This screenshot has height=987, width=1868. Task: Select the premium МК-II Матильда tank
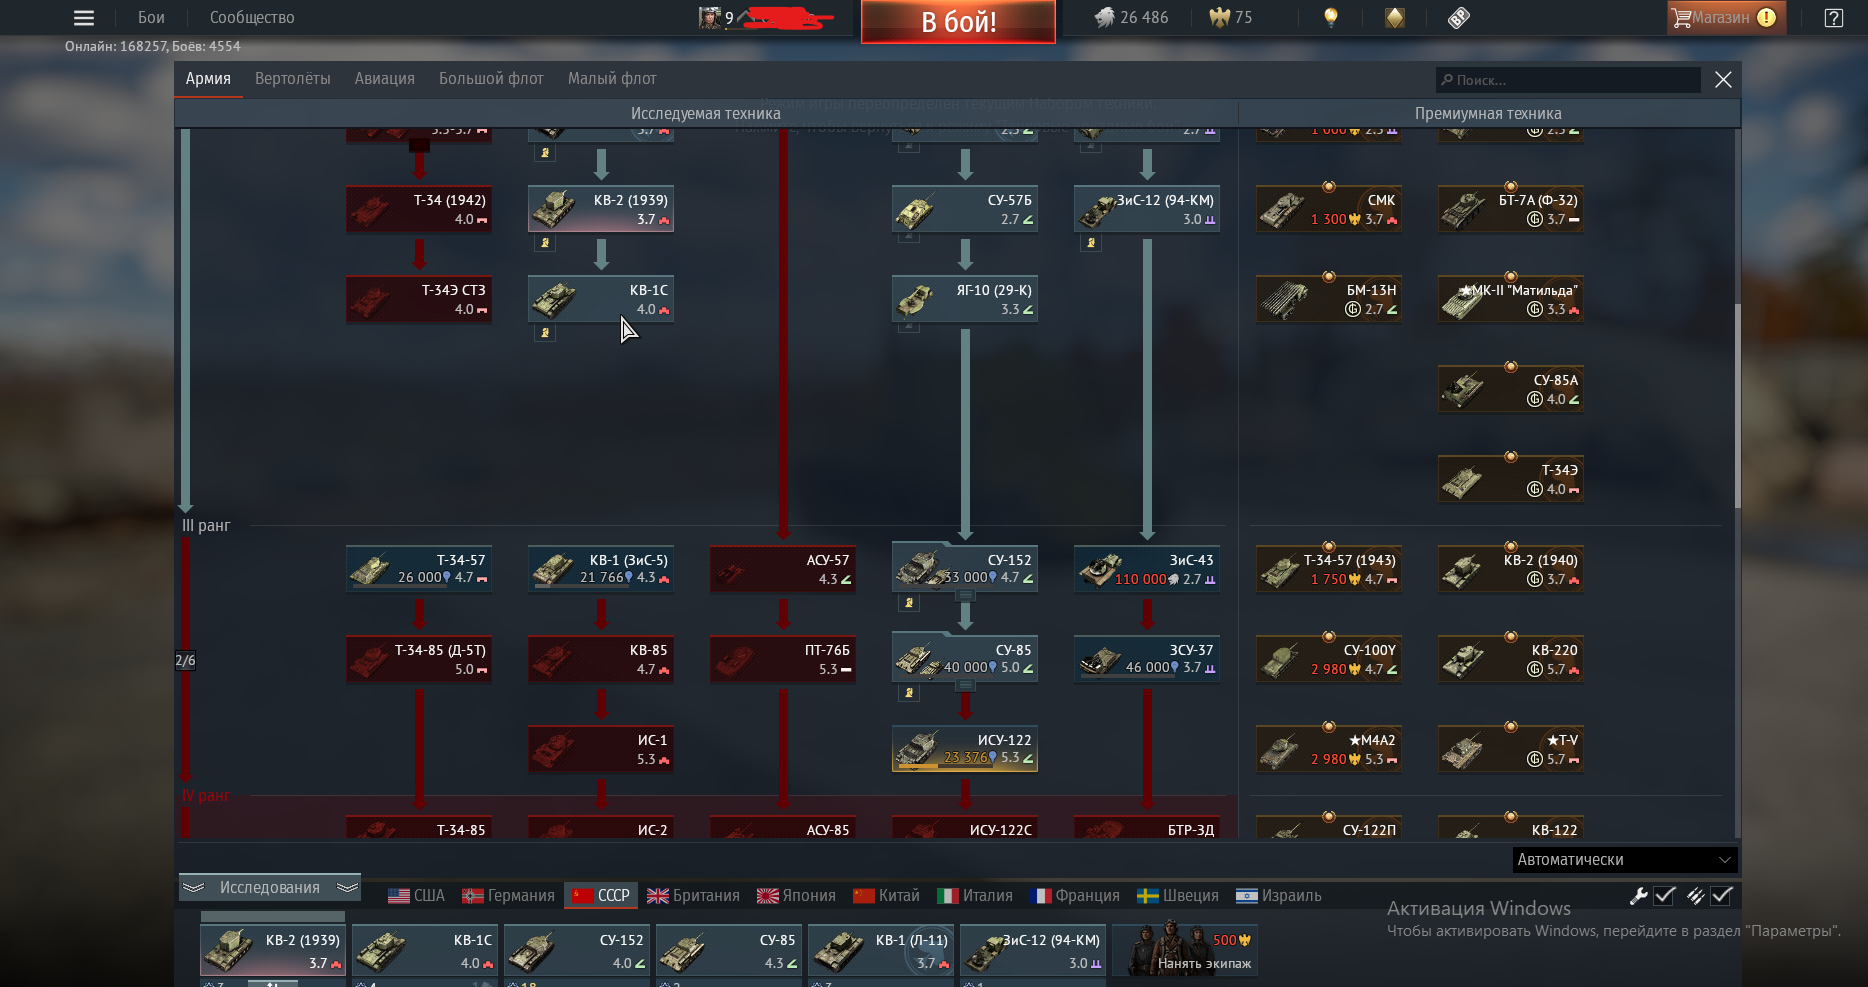[x=1511, y=299]
